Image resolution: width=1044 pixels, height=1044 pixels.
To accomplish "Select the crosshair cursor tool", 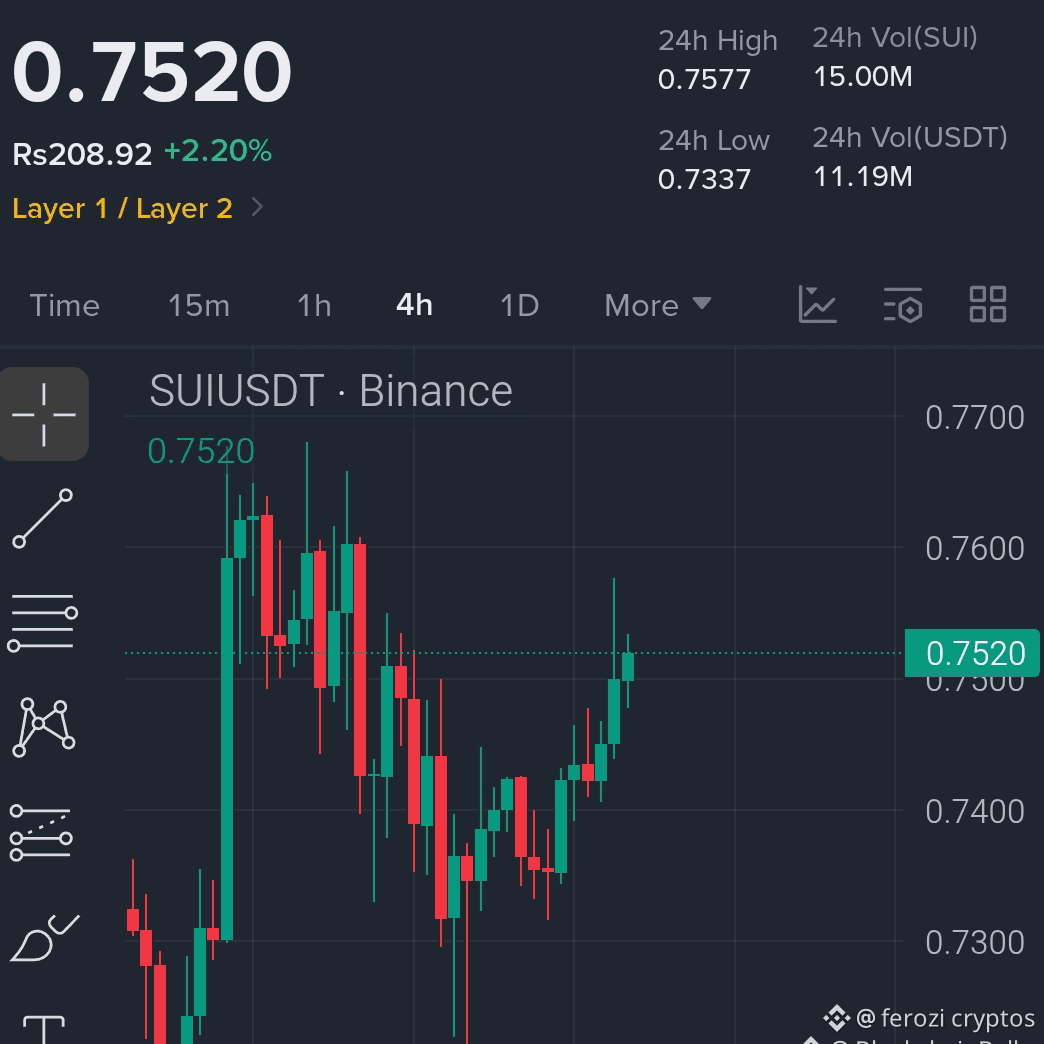I will (x=44, y=414).
